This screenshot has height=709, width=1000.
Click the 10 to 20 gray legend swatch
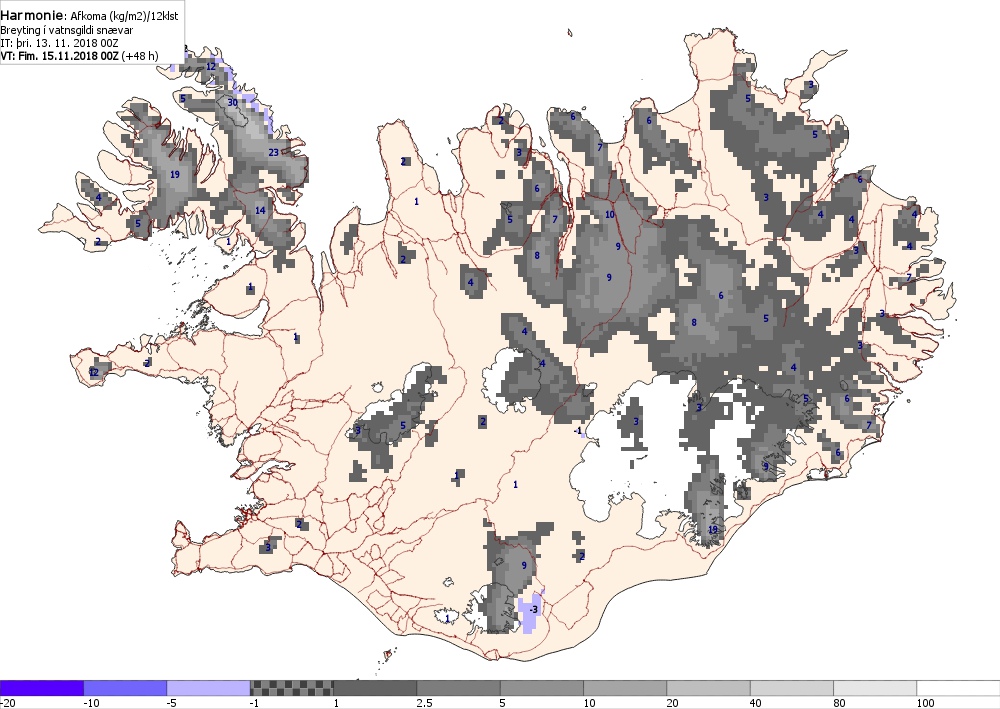pyautogui.click(x=625, y=688)
